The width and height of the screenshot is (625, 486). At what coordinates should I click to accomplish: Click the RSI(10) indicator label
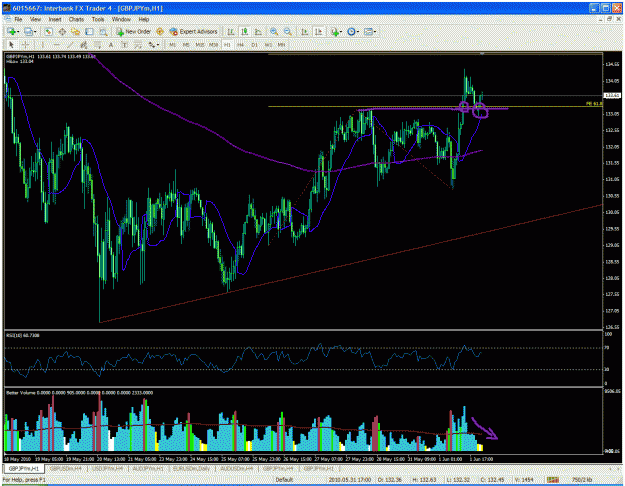coord(23,335)
